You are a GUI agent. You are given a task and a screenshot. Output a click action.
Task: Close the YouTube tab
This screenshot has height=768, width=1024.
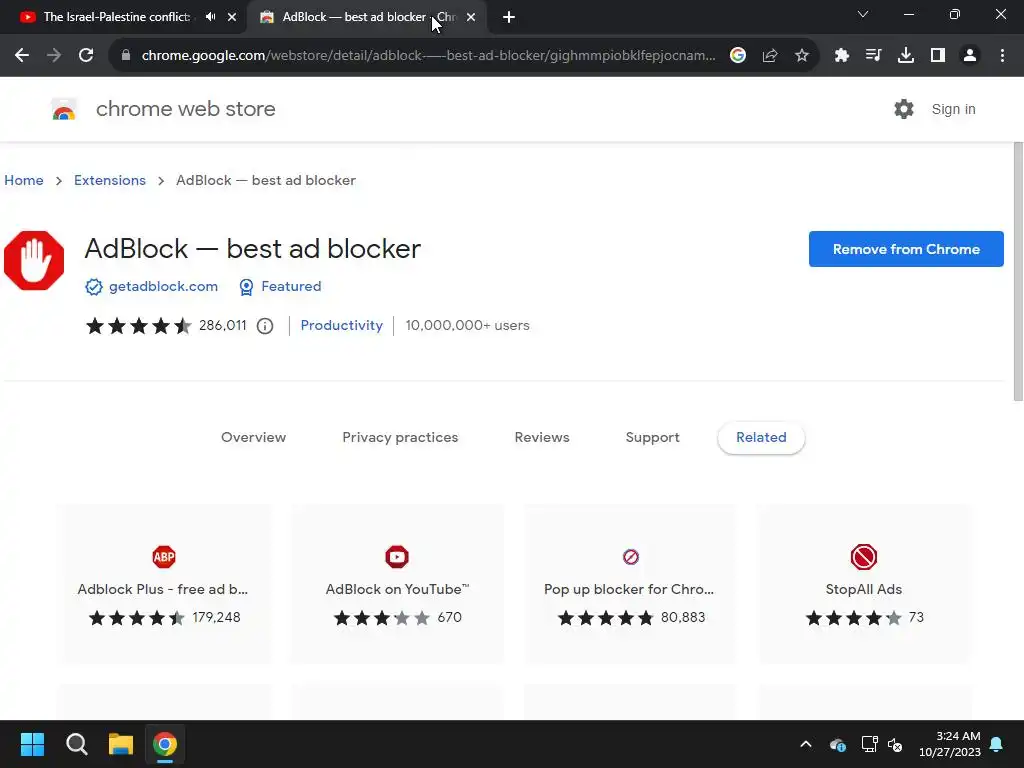232,17
